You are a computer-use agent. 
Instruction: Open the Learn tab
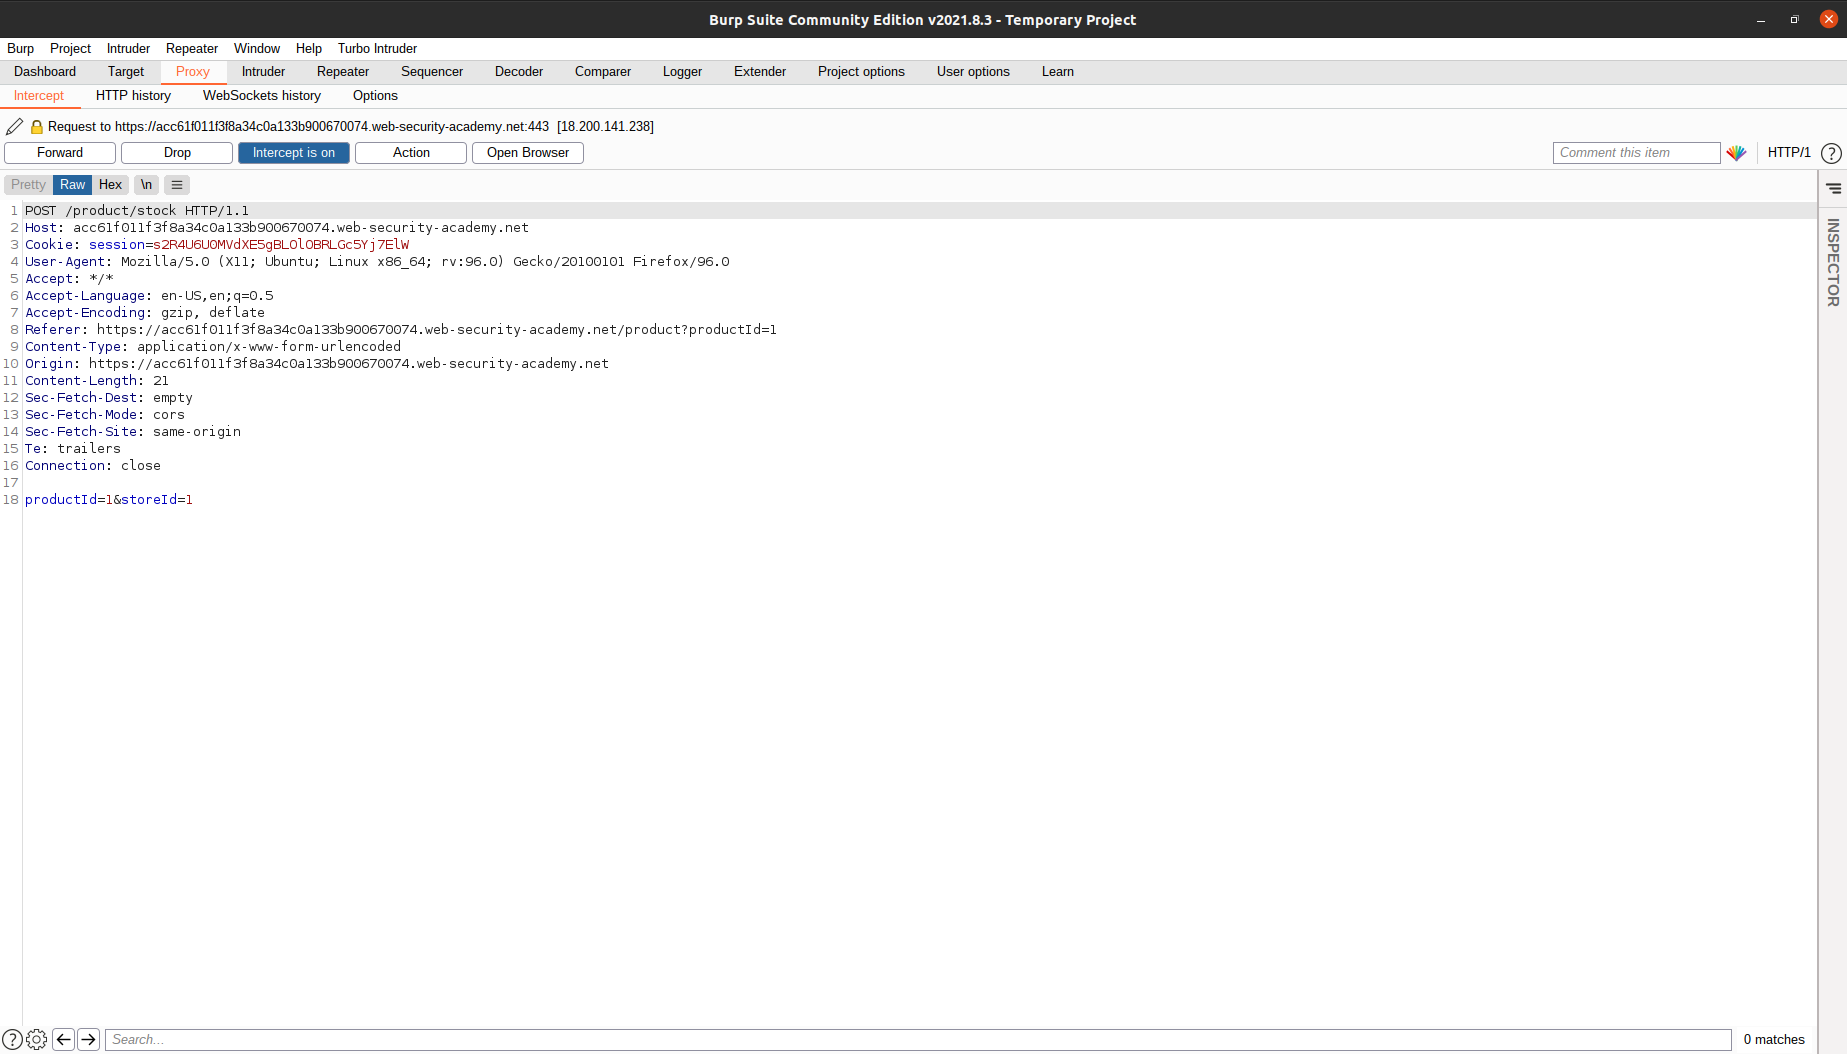[1058, 72]
